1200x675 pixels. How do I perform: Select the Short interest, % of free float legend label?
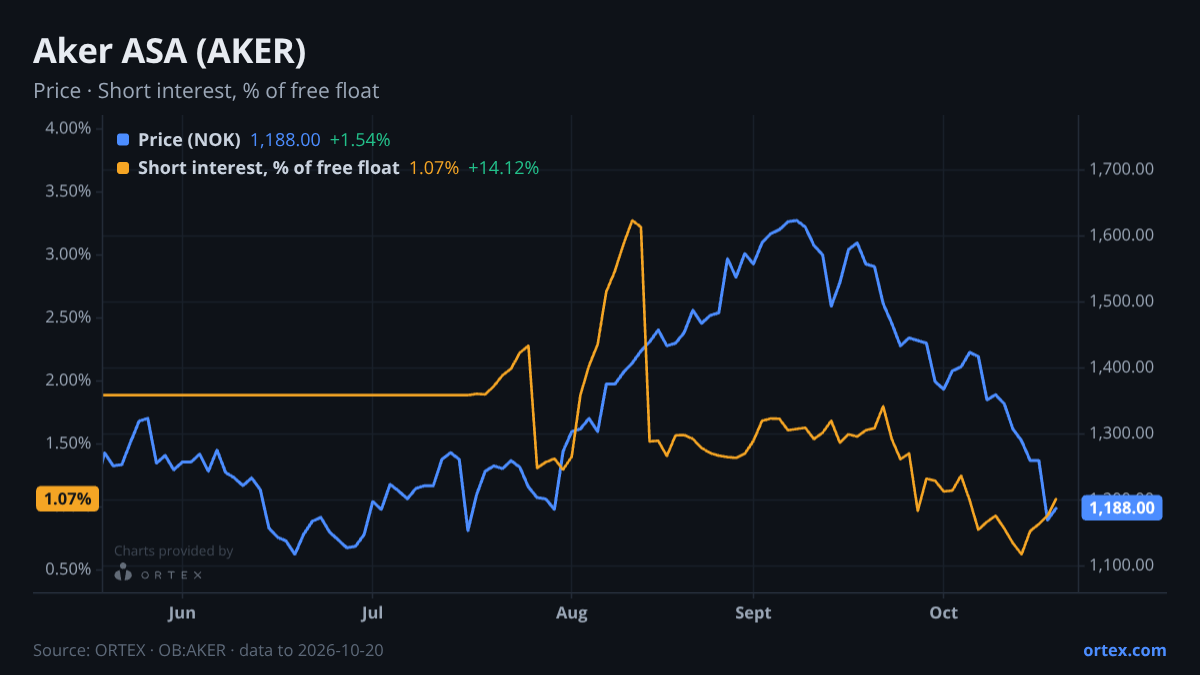pyautogui.click(x=268, y=168)
